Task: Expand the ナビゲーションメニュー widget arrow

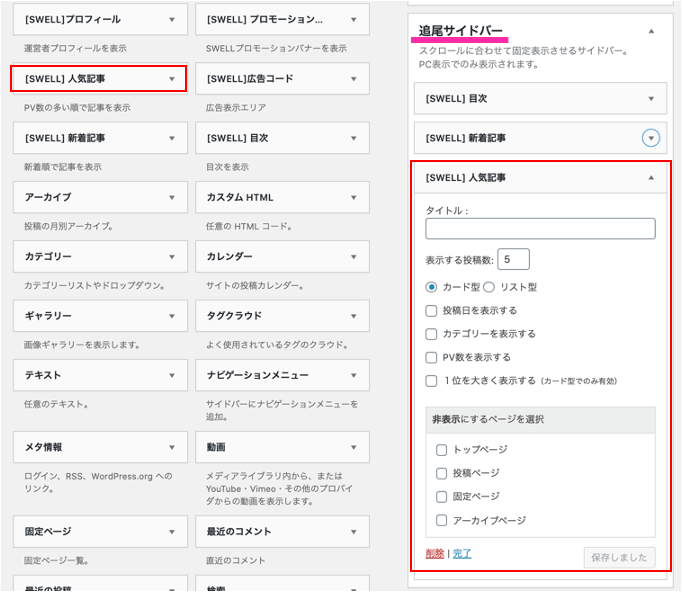Action: [x=354, y=375]
